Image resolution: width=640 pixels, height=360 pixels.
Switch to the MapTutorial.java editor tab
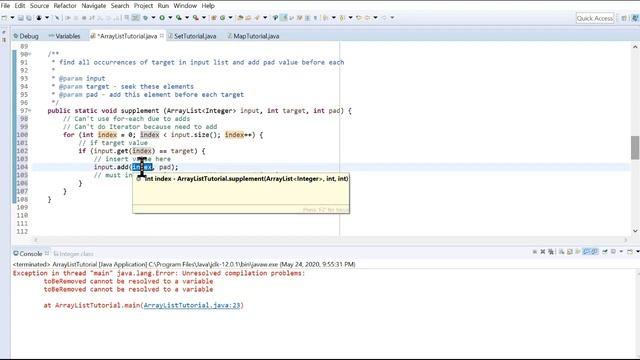[x=253, y=36]
